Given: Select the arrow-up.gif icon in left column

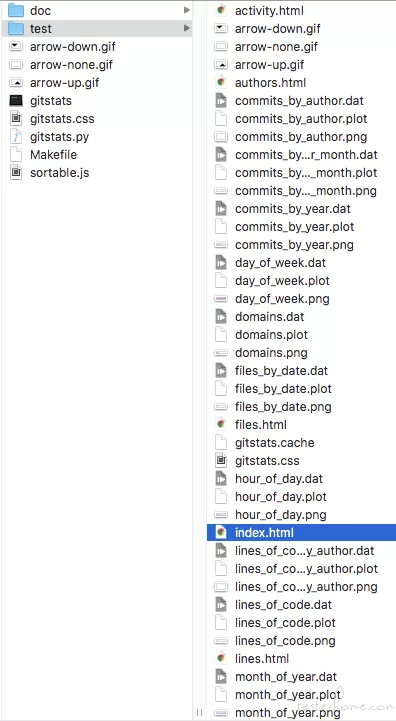Looking at the screenshot, I should pos(16,83).
